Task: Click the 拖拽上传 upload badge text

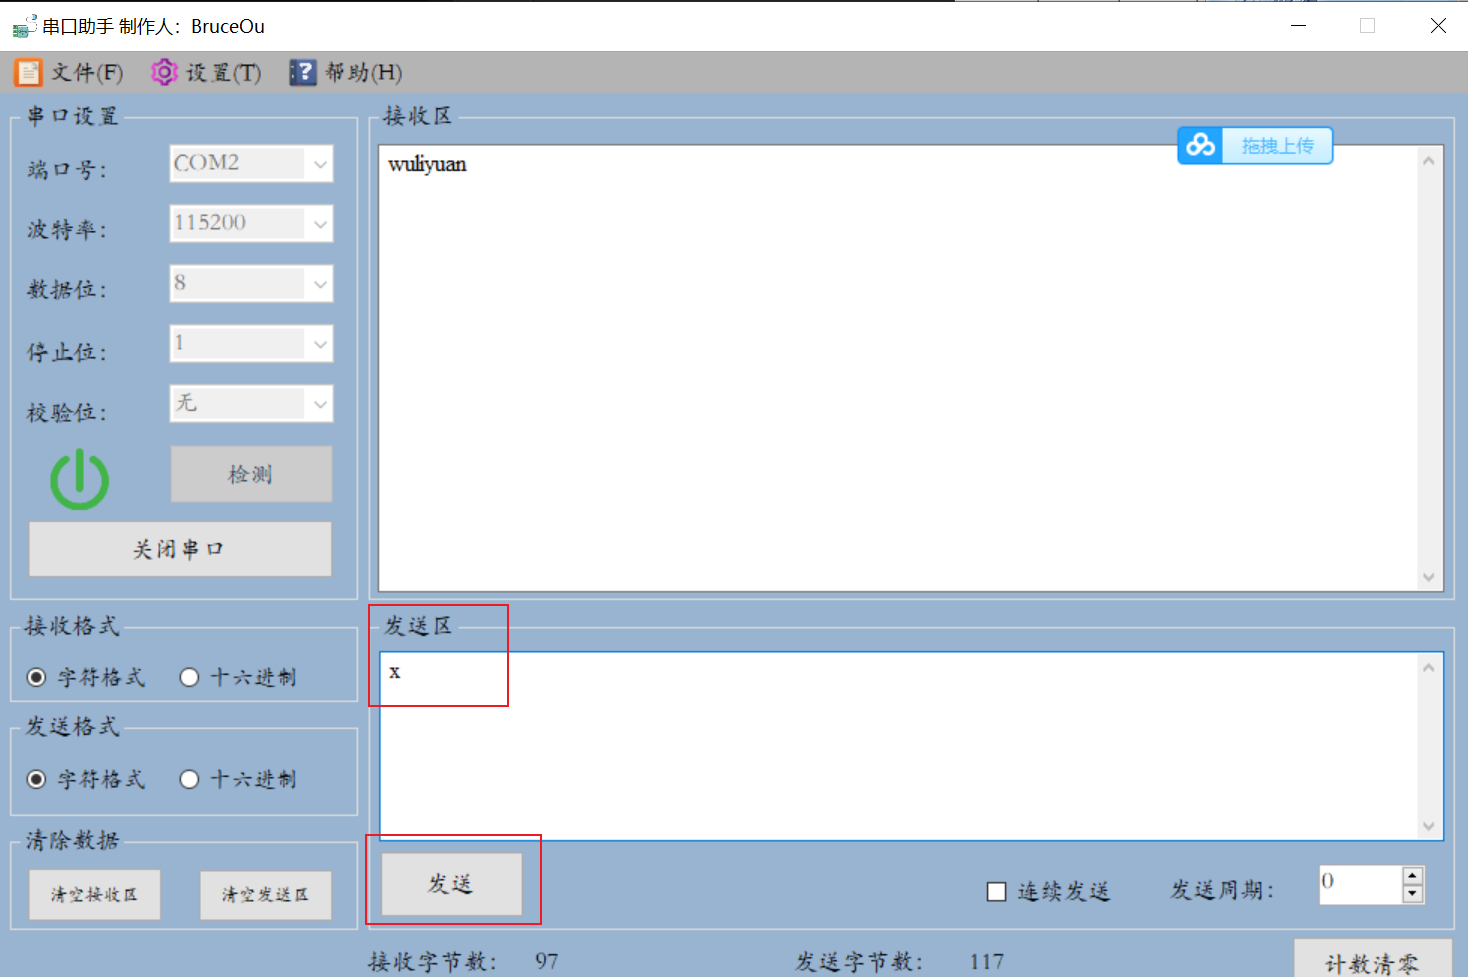Action: [1277, 146]
